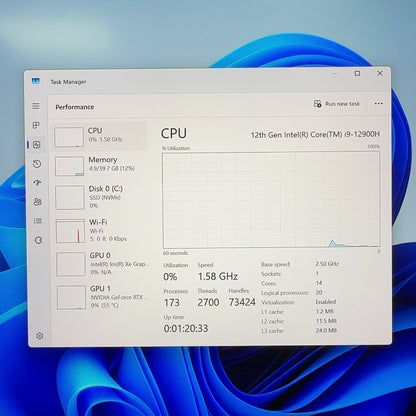
Task: Select the Performance page sidebar icon
Action: (37, 145)
